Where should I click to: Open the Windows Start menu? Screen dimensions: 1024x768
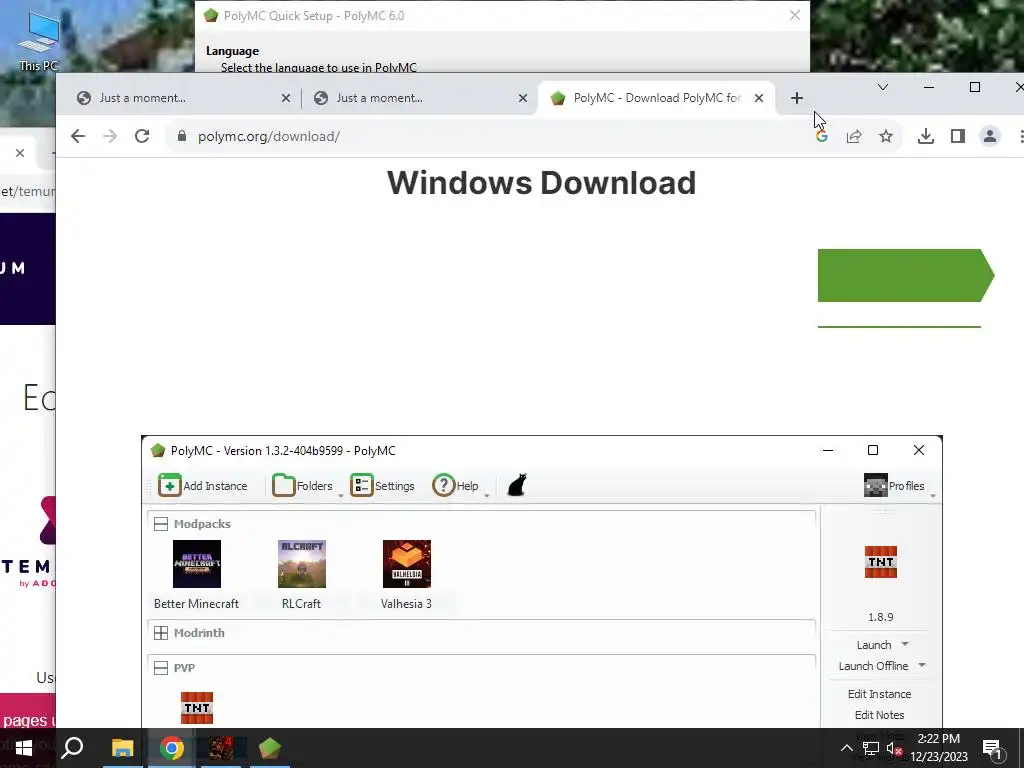pos(24,748)
